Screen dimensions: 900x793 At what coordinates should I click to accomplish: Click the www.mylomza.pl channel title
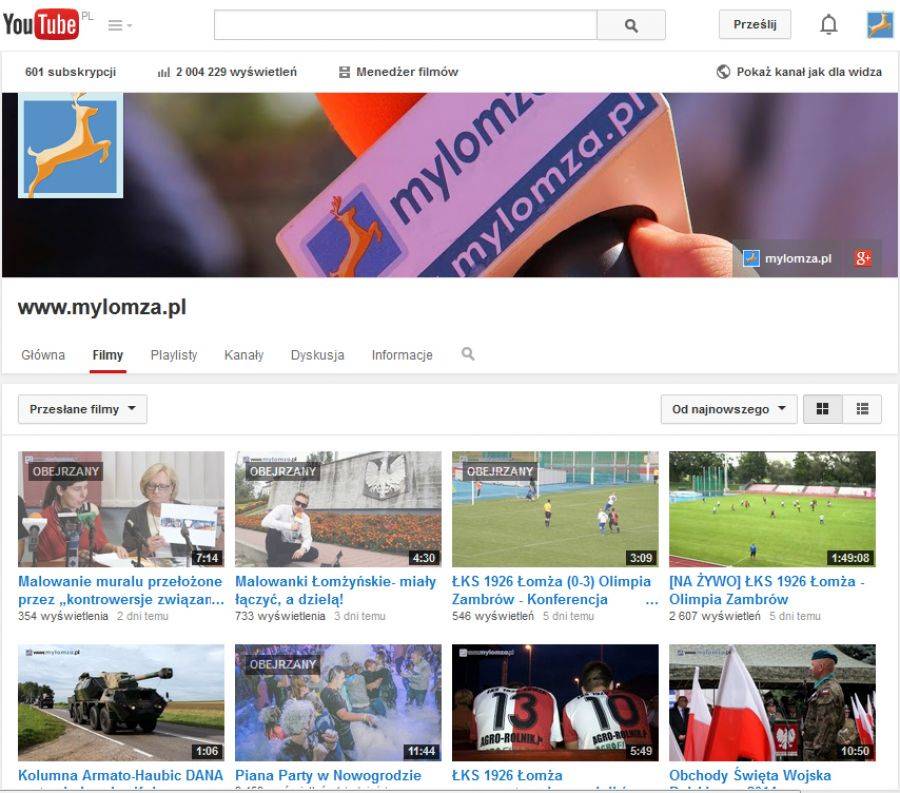(x=102, y=308)
